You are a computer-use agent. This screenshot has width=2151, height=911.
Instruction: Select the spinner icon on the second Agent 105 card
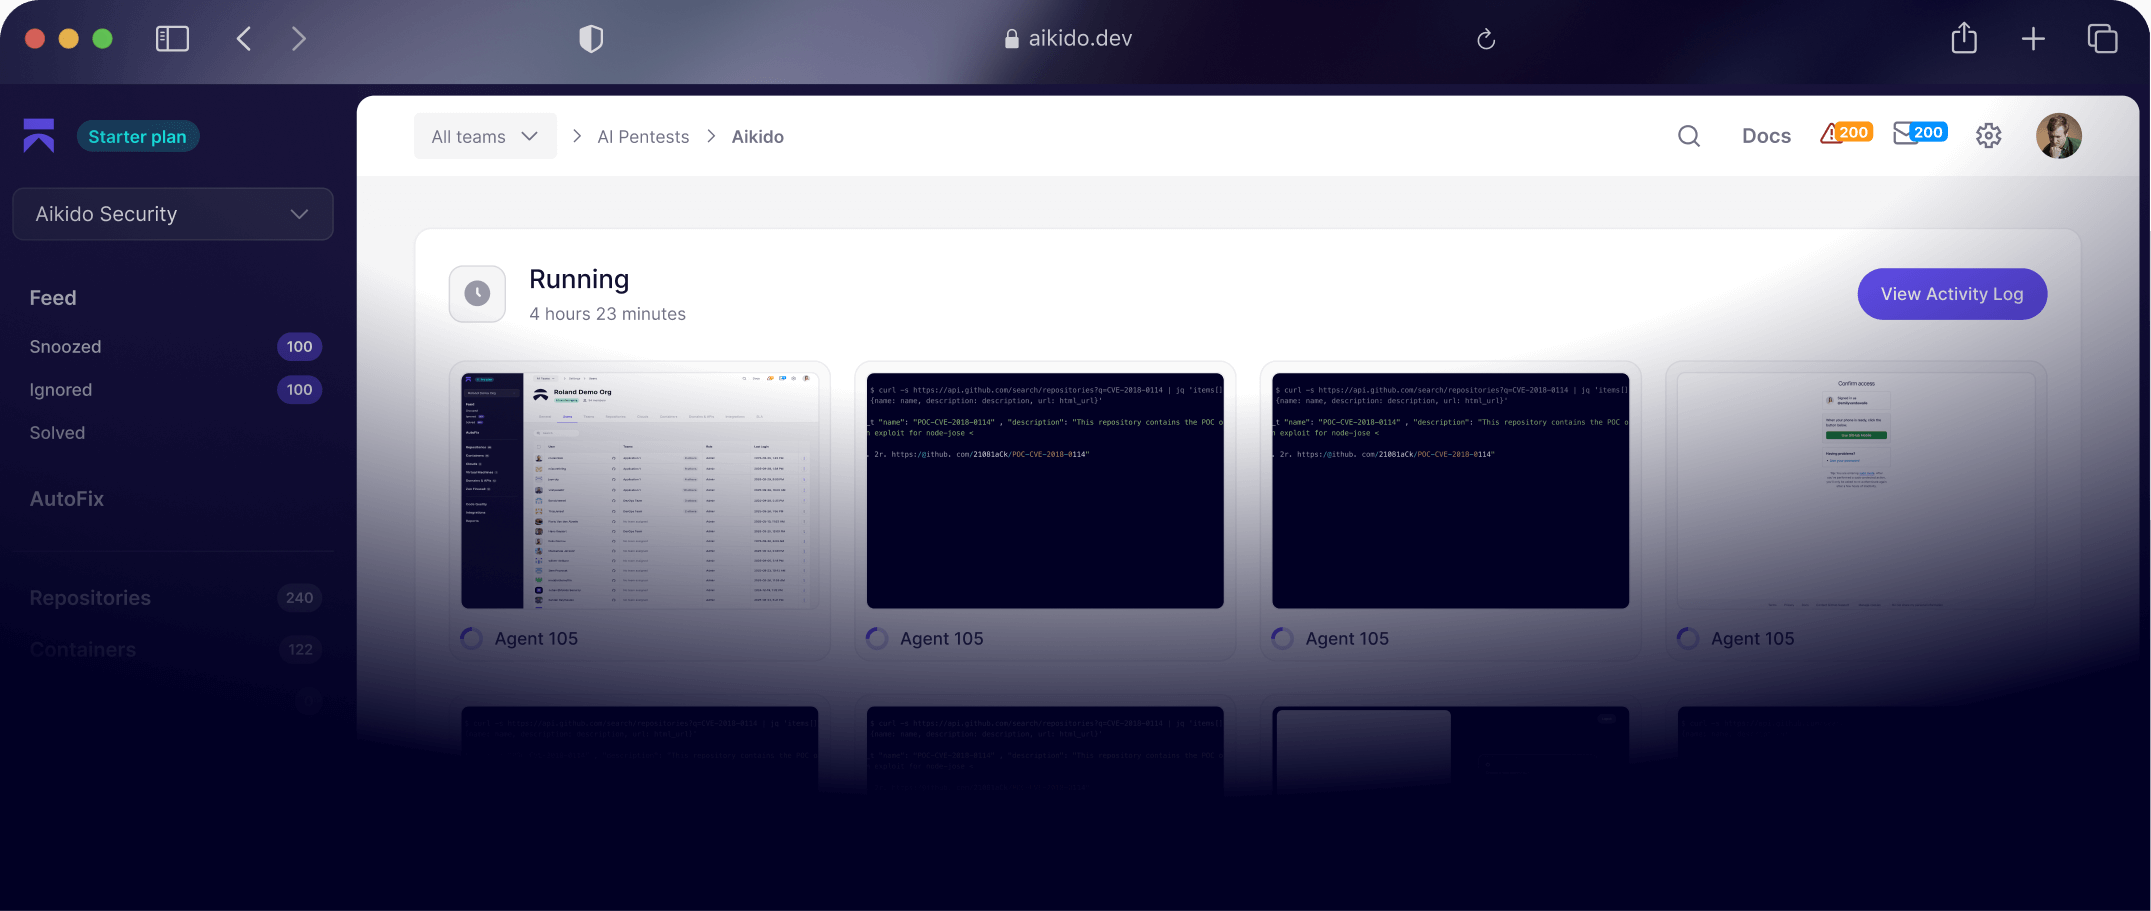pos(877,638)
